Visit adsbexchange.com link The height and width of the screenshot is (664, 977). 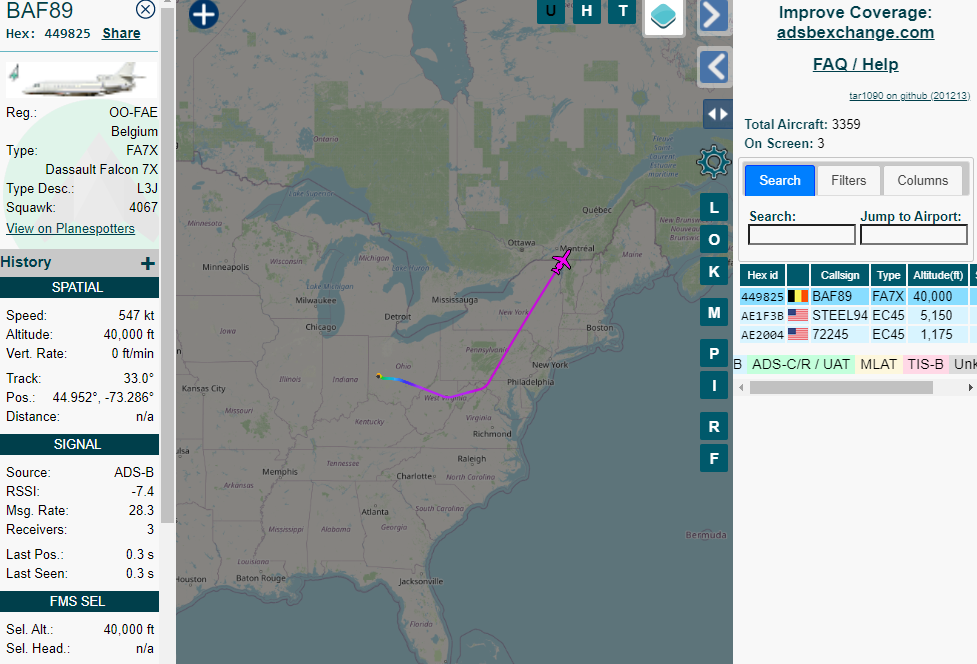pyautogui.click(x=855, y=32)
